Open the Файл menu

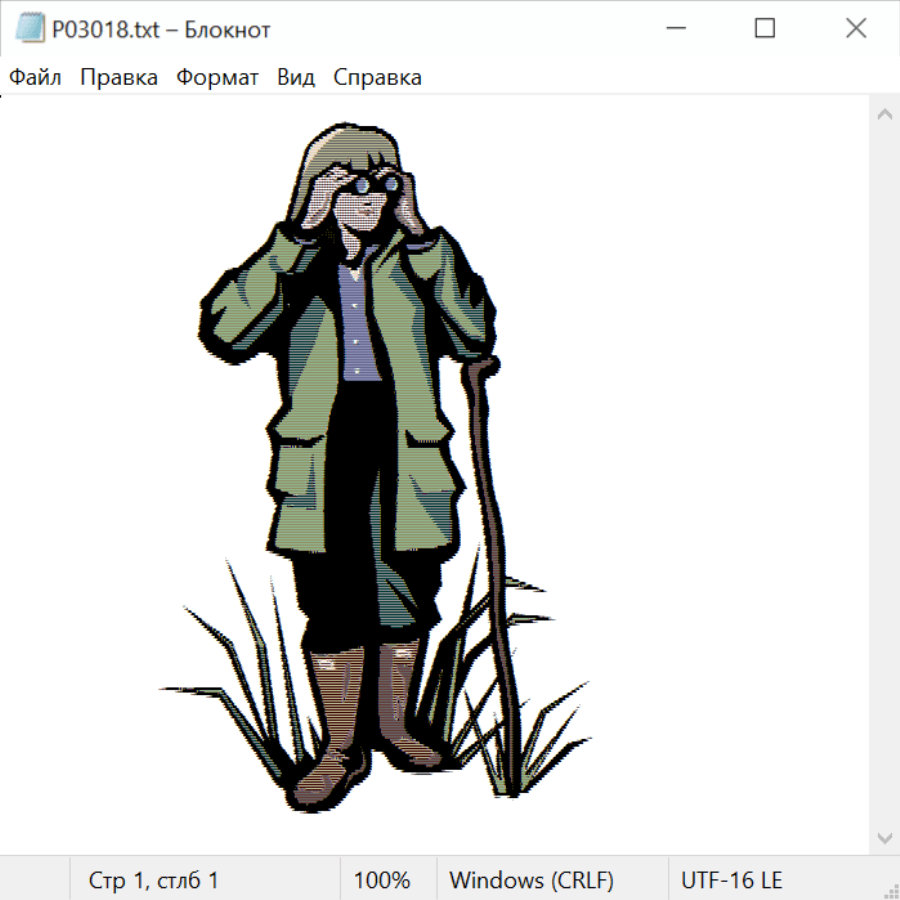pyautogui.click(x=35, y=78)
